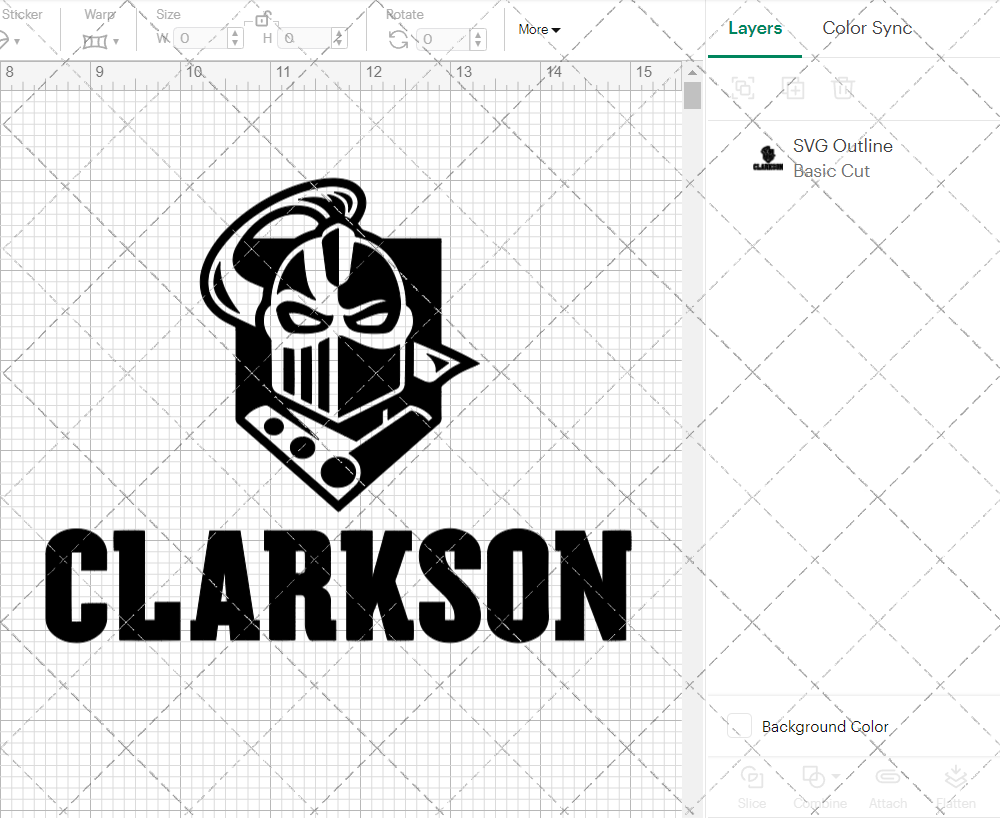Unlock the Height field link toggle
Viewport: 1000px width, 818px height.
(264, 19)
